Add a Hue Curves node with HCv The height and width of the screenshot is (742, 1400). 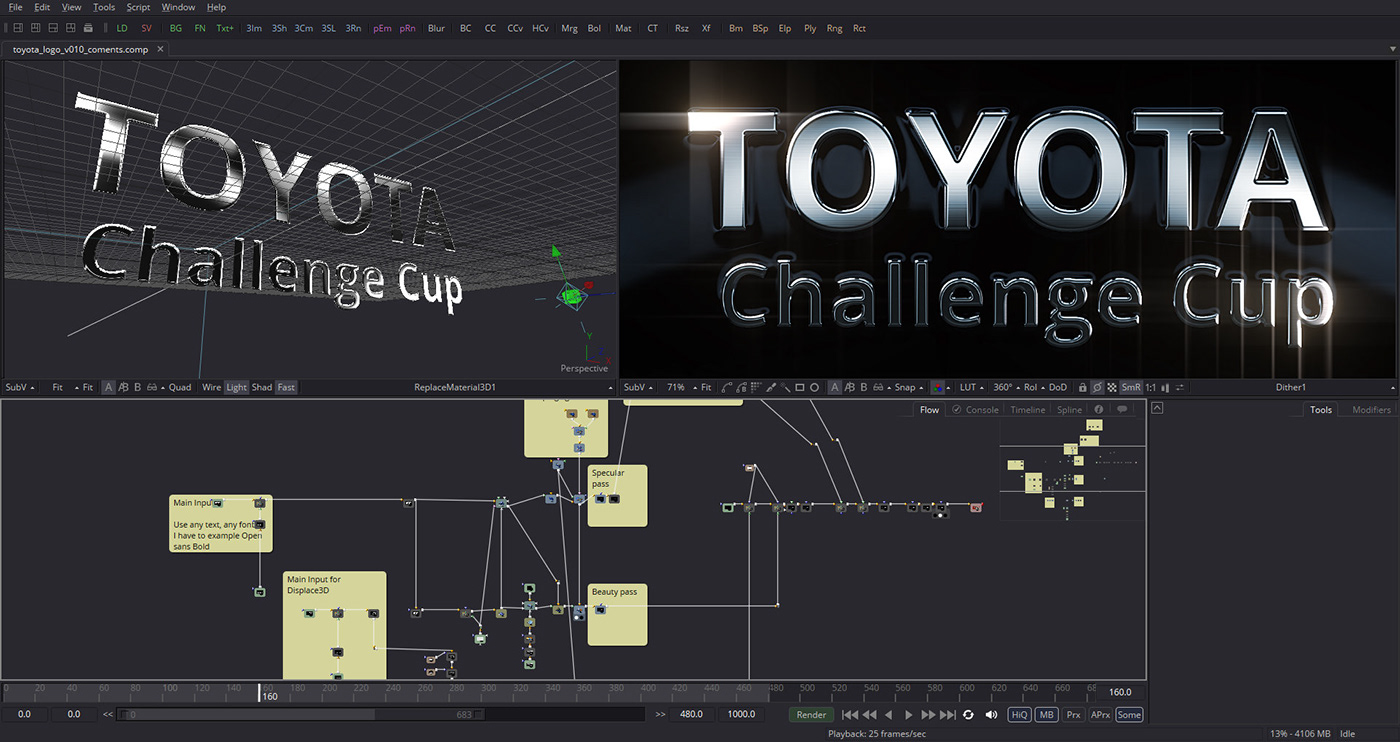[x=540, y=28]
